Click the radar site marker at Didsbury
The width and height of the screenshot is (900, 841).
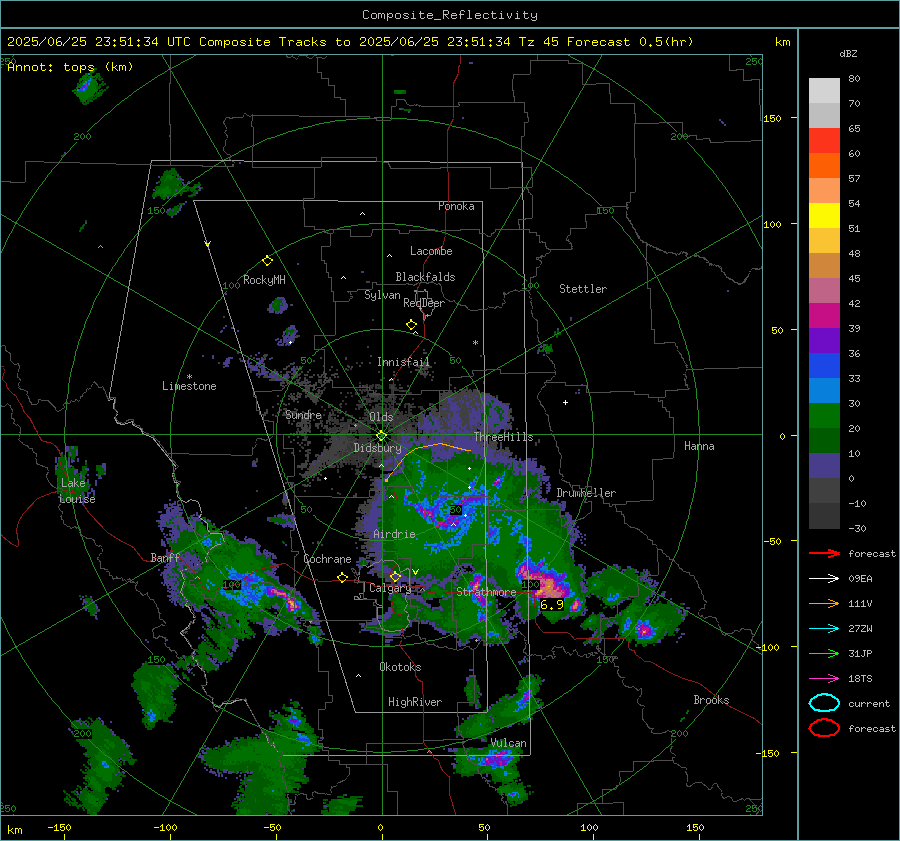coord(381,436)
